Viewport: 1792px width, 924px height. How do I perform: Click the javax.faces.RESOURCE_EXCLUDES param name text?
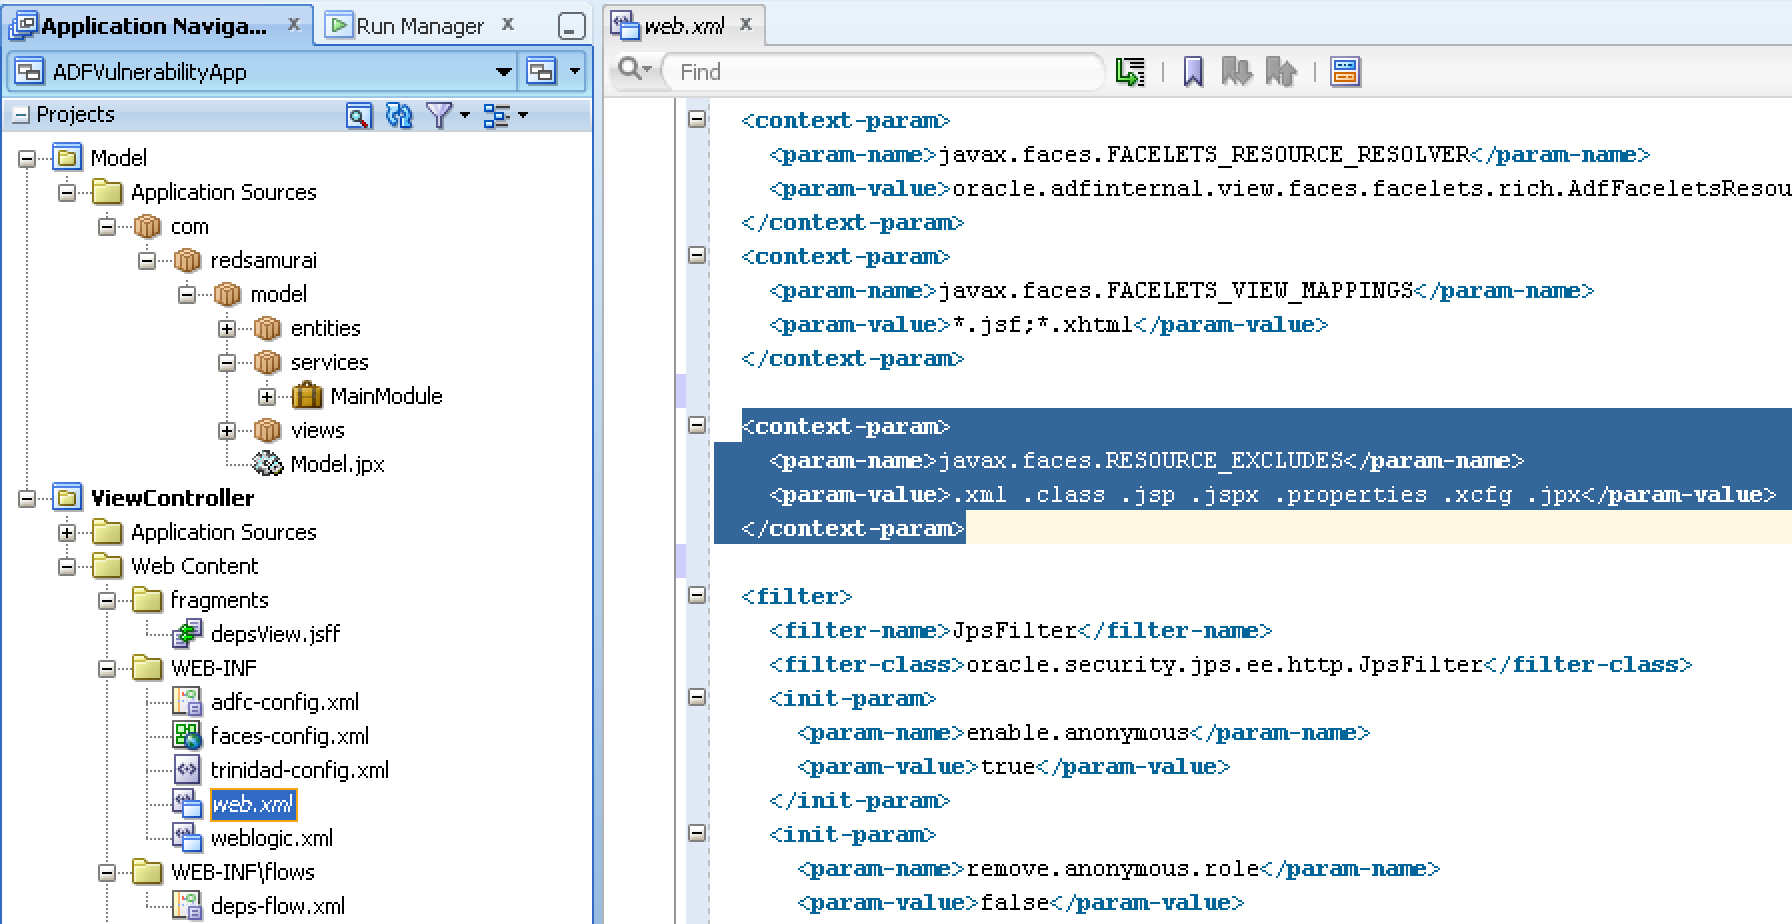coord(1140,460)
